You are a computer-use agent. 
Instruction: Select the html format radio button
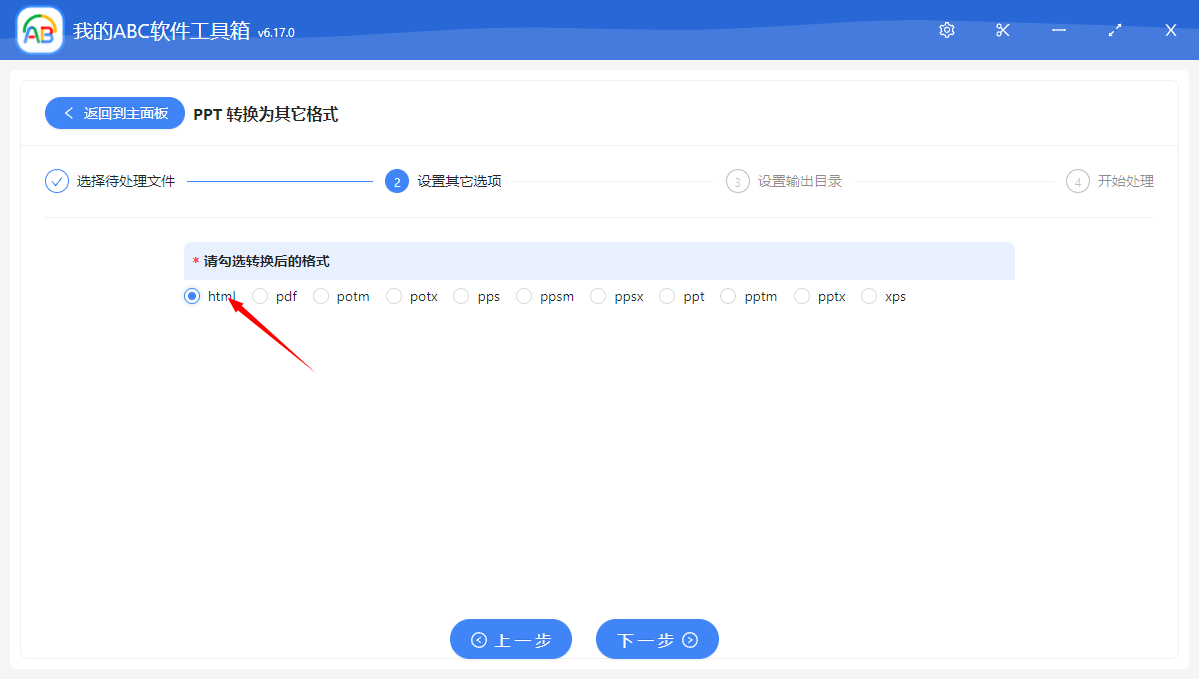click(192, 296)
